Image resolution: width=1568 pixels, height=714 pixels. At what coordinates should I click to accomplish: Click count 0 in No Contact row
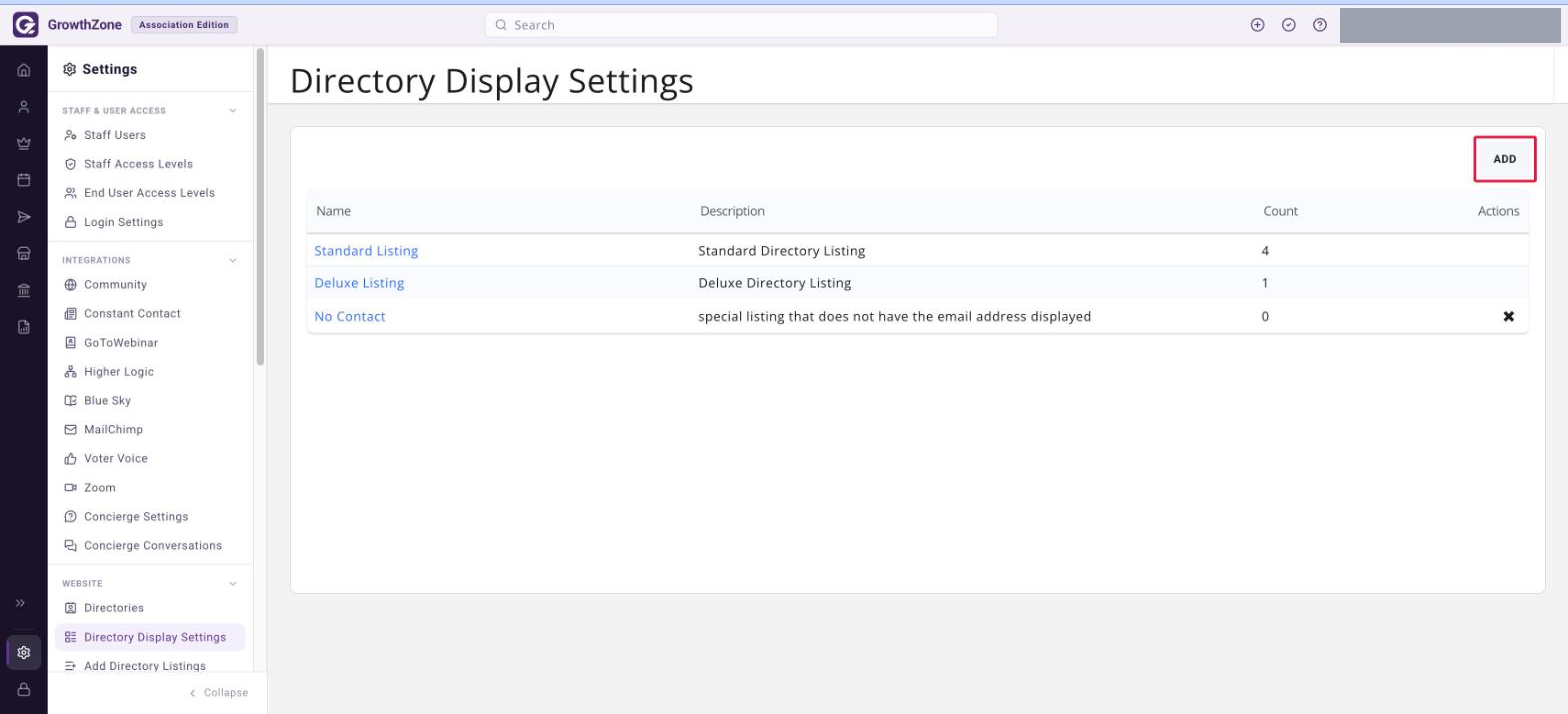[x=1266, y=316]
